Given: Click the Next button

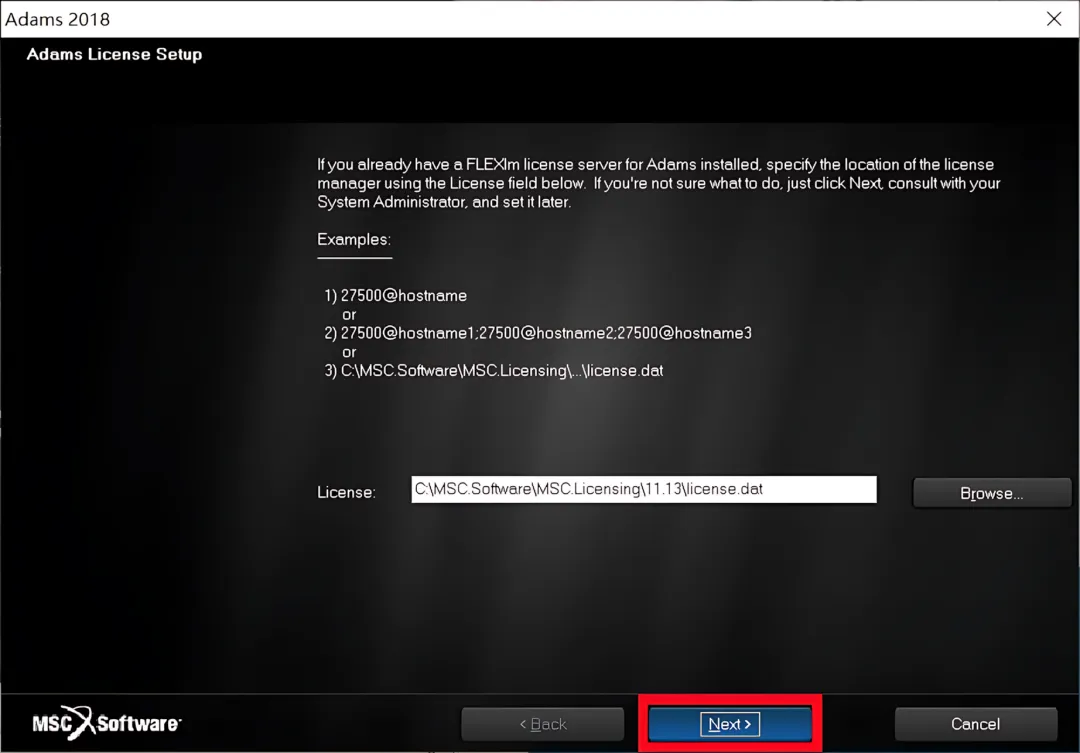Looking at the screenshot, I should [x=729, y=723].
